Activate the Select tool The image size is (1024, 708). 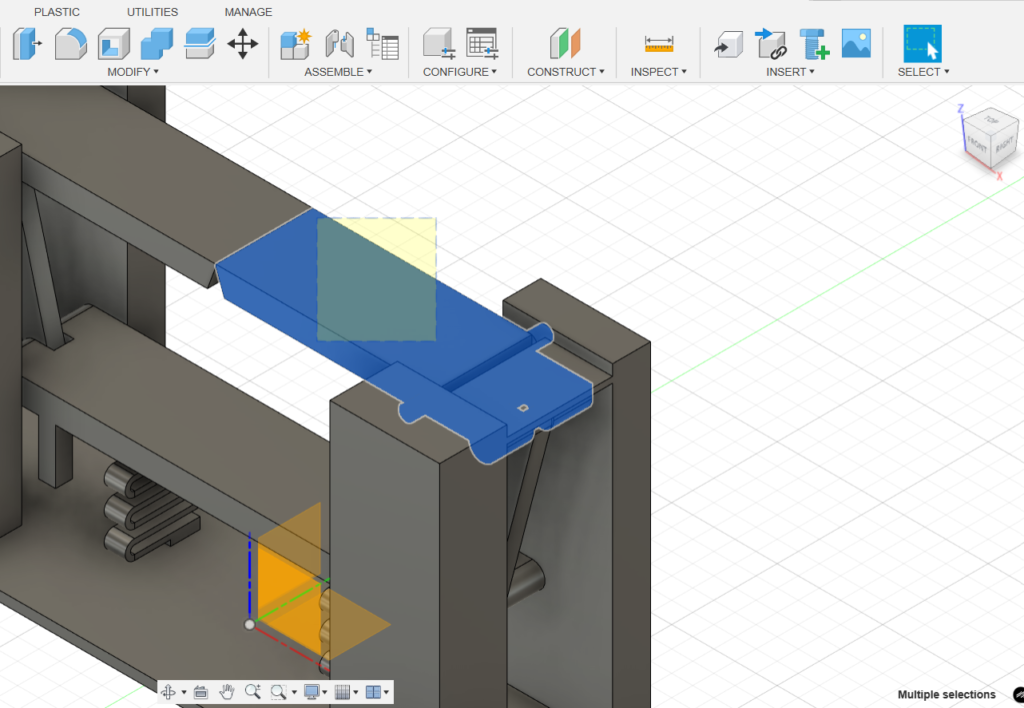click(x=922, y=44)
